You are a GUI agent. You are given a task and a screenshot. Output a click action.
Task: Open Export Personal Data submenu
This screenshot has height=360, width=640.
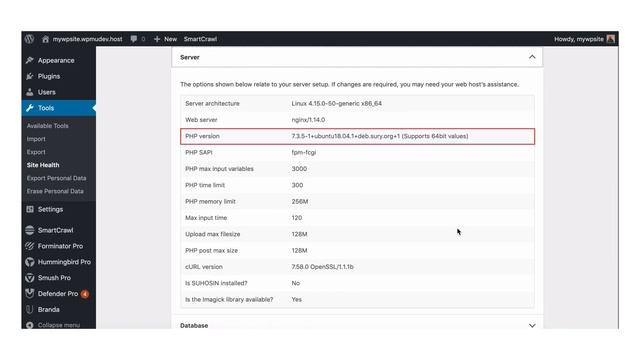(56, 178)
